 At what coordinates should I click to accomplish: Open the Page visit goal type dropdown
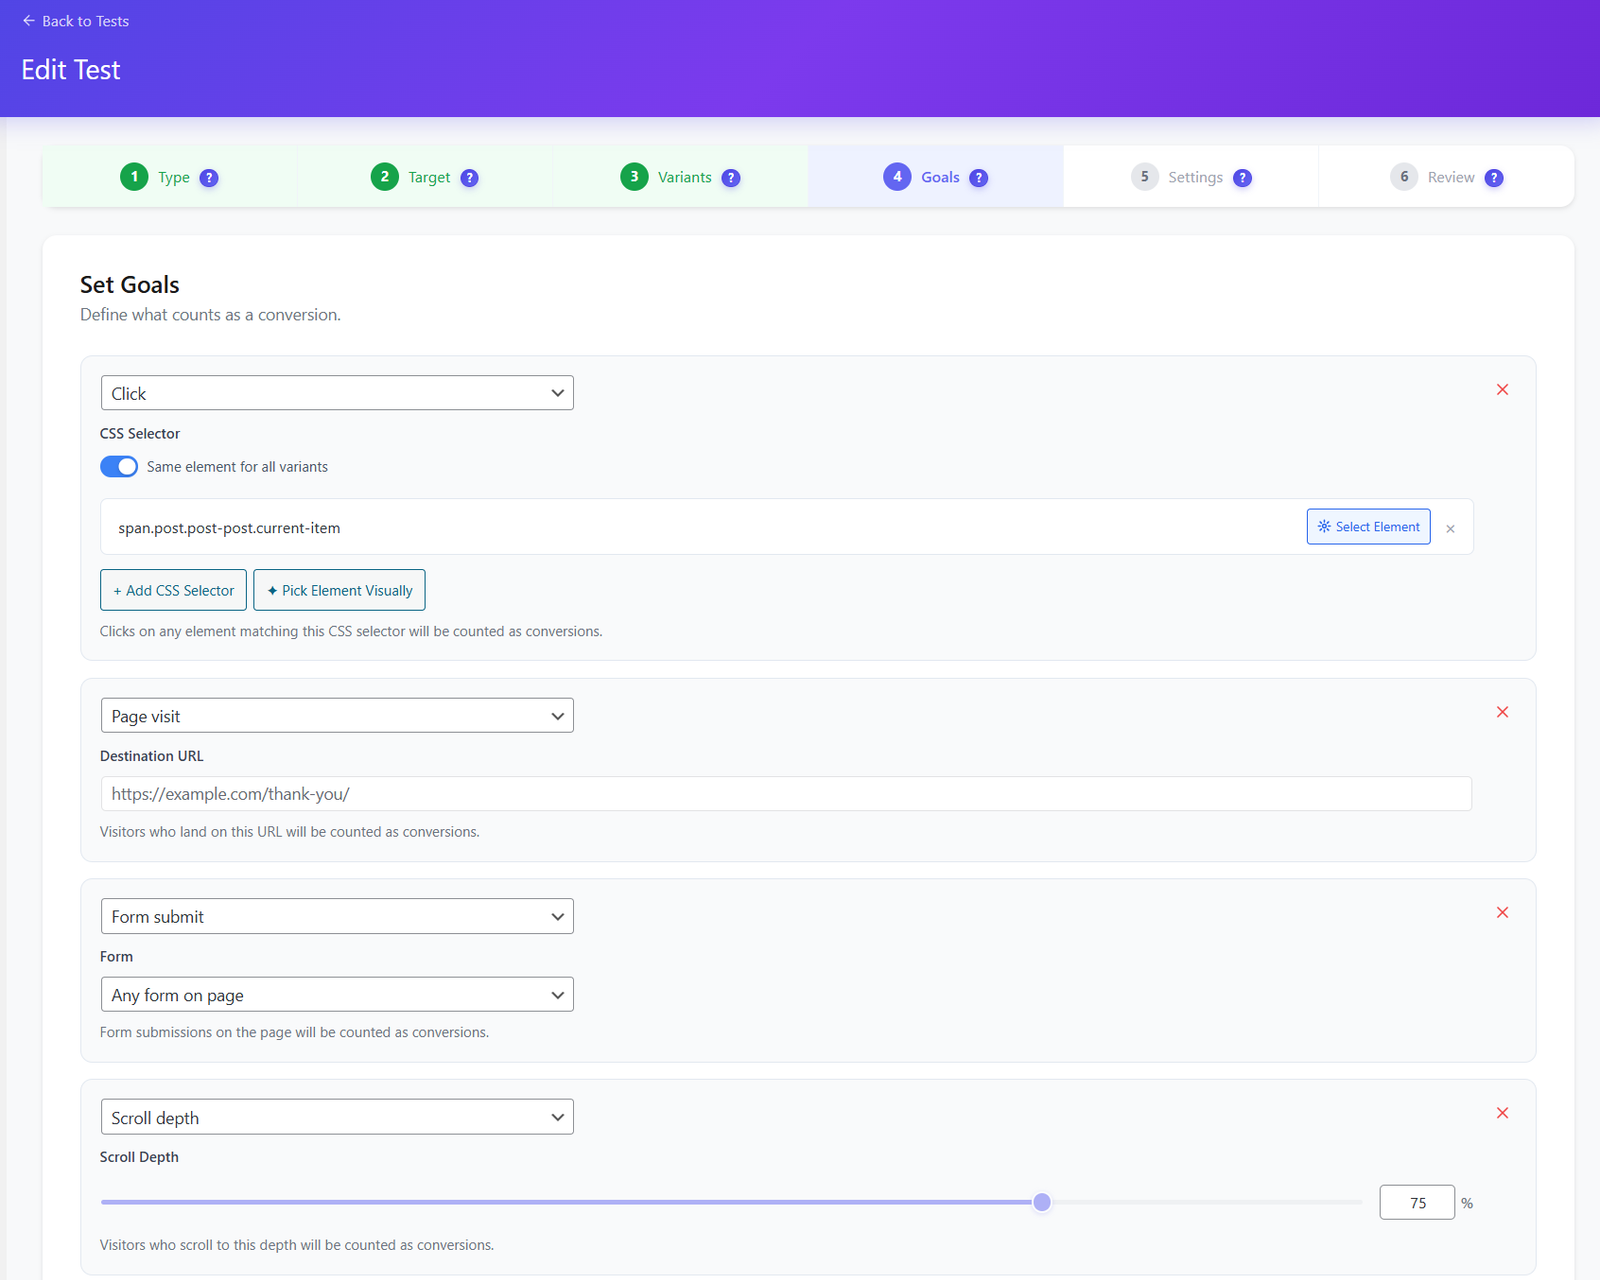[x=337, y=716]
